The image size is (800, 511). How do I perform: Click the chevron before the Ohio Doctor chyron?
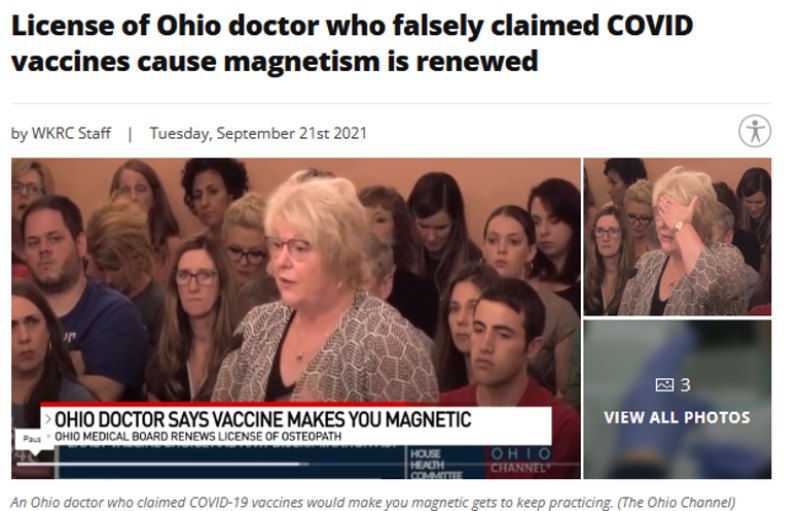click(x=48, y=419)
